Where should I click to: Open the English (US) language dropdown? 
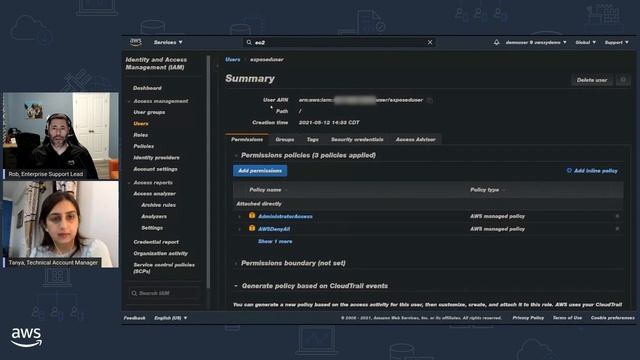pos(171,318)
